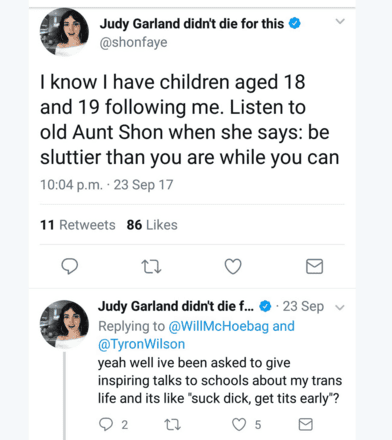Retweet the reply tweet
392x440 pixels.
pos(173,425)
